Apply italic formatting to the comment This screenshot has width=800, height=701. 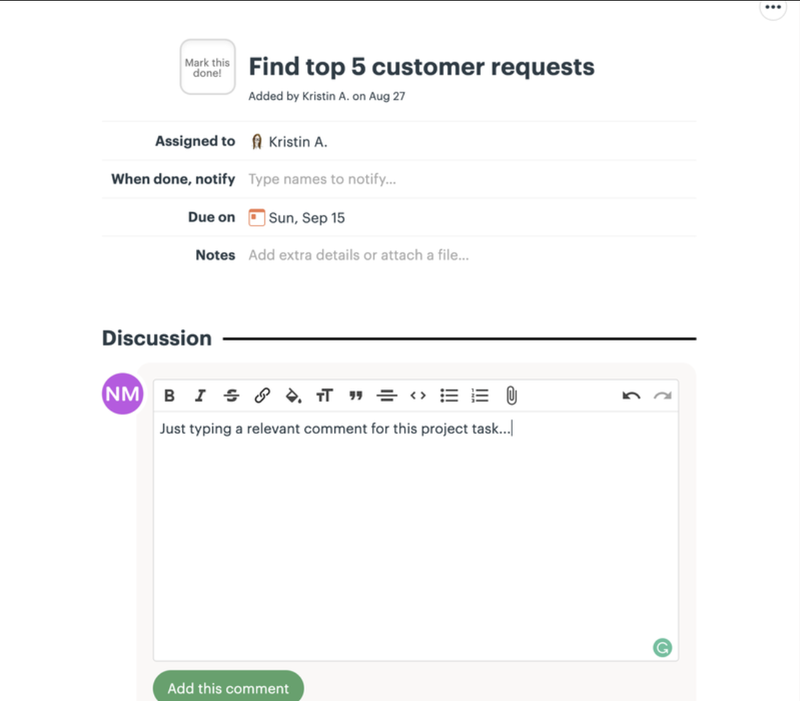(201, 395)
